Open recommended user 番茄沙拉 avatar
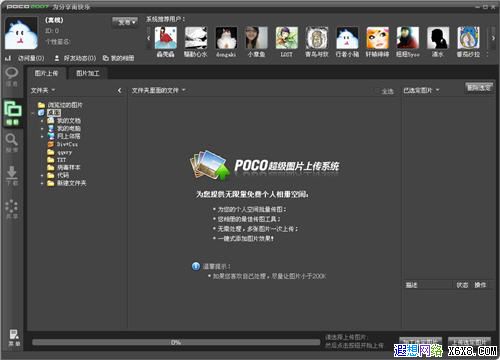The width and height of the screenshot is (500, 360). click(468, 38)
